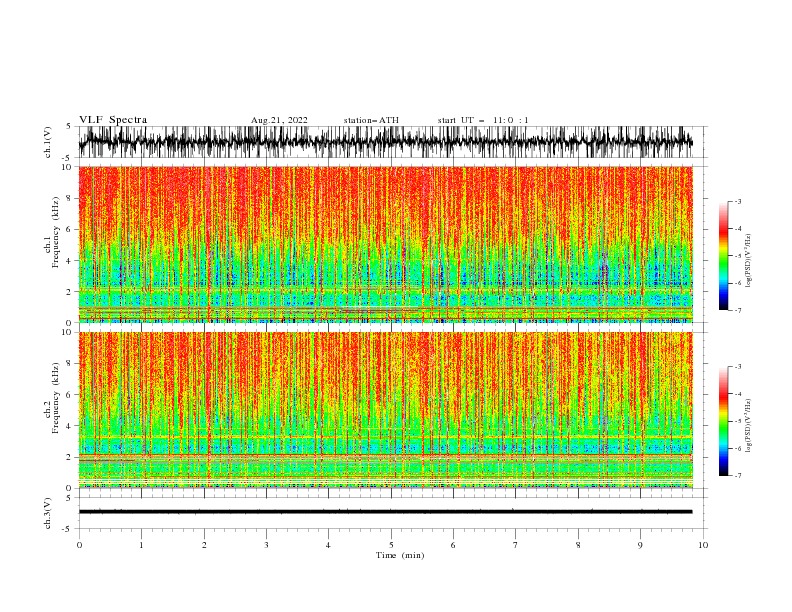Click the 'VLF Spectra' title text
792x612 pixels.
(113, 120)
